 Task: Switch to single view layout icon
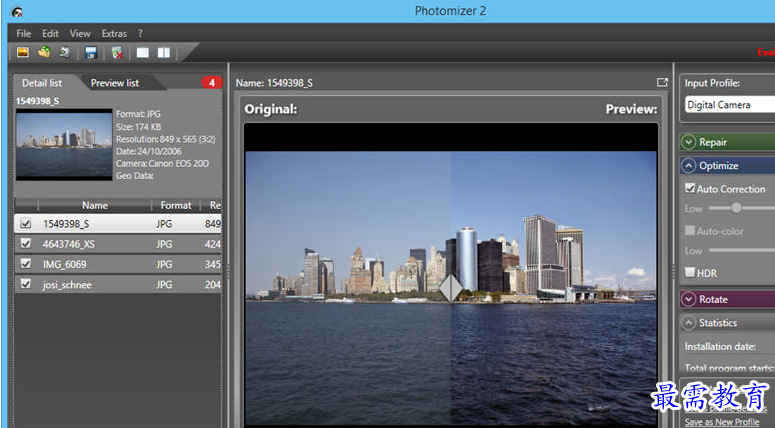pyautogui.click(x=142, y=52)
